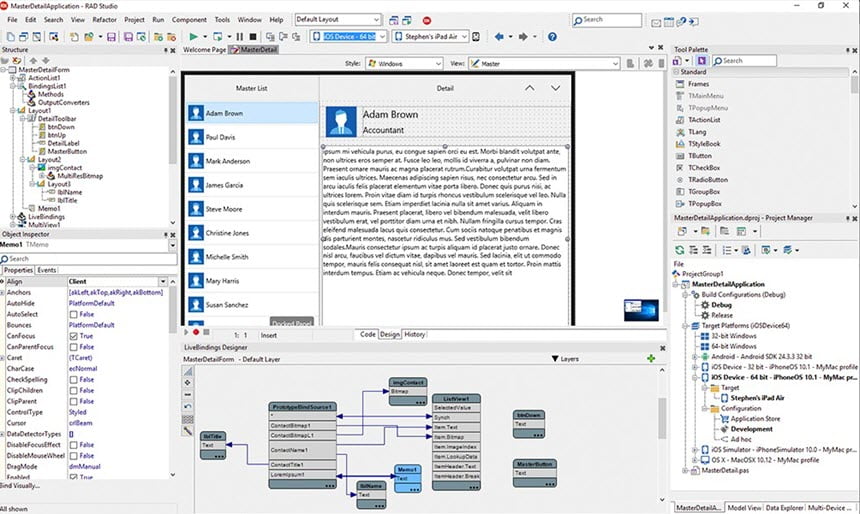The image size is (860, 514).
Task: Switch to the History tab
Action: [414, 334]
